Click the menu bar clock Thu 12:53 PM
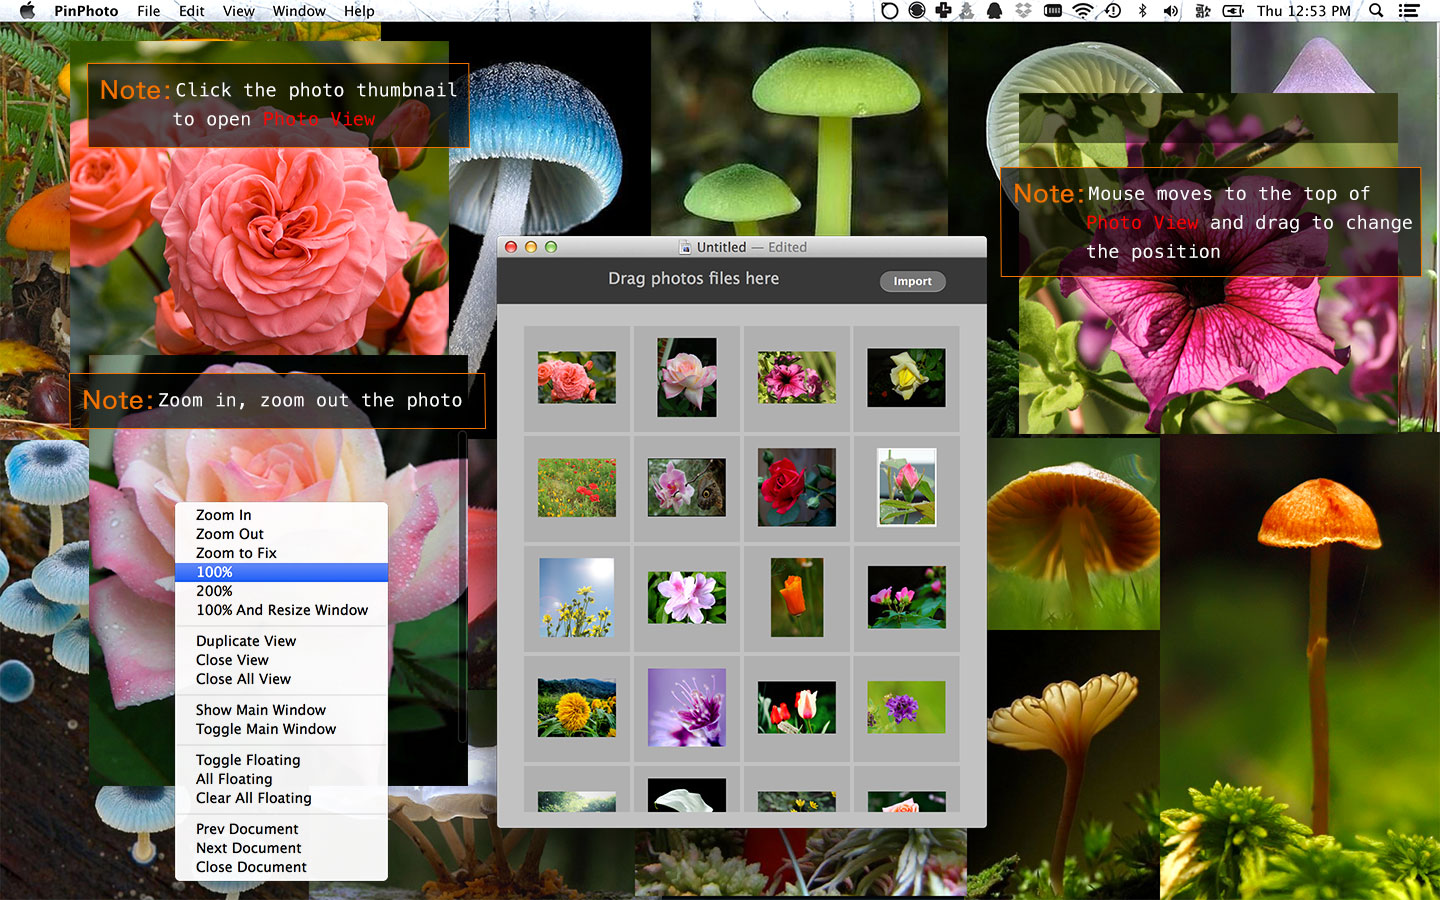 [x=1303, y=11]
